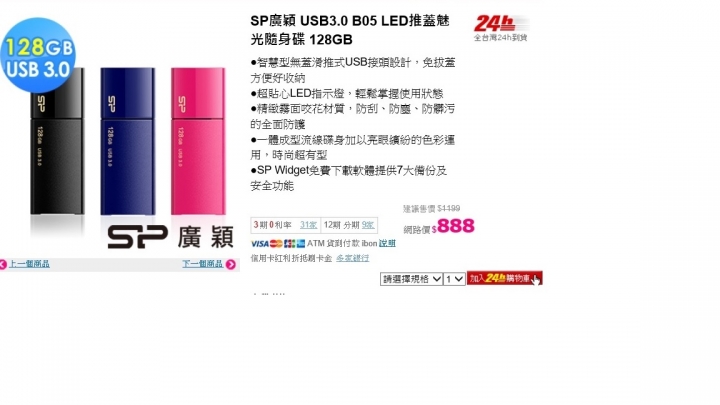Open the 多家銀行 credit card bonus link

pos(352,258)
